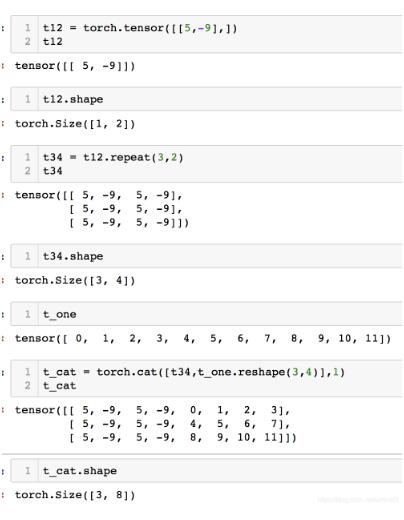Click into the t_one code cell

(206, 314)
